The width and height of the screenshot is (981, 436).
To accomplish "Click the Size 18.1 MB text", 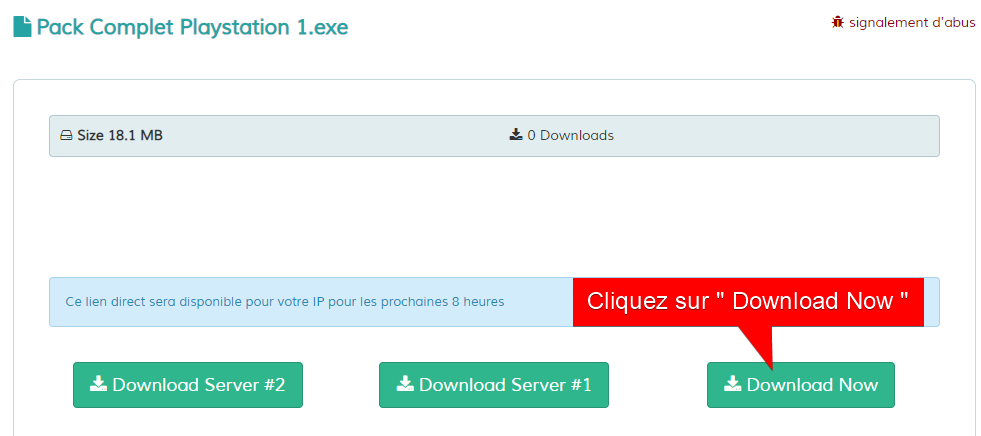I will tap(120, 135).
